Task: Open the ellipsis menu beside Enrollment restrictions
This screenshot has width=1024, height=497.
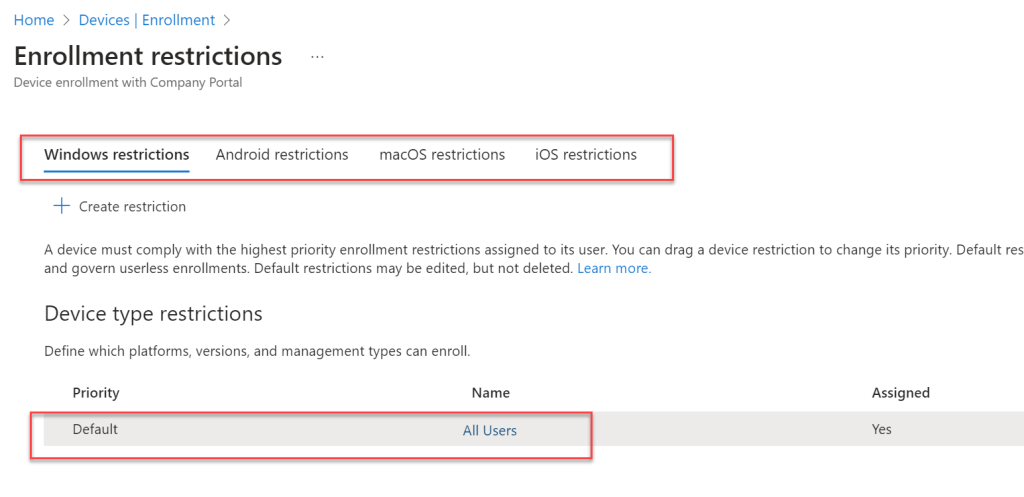Action: click(317, 57)
